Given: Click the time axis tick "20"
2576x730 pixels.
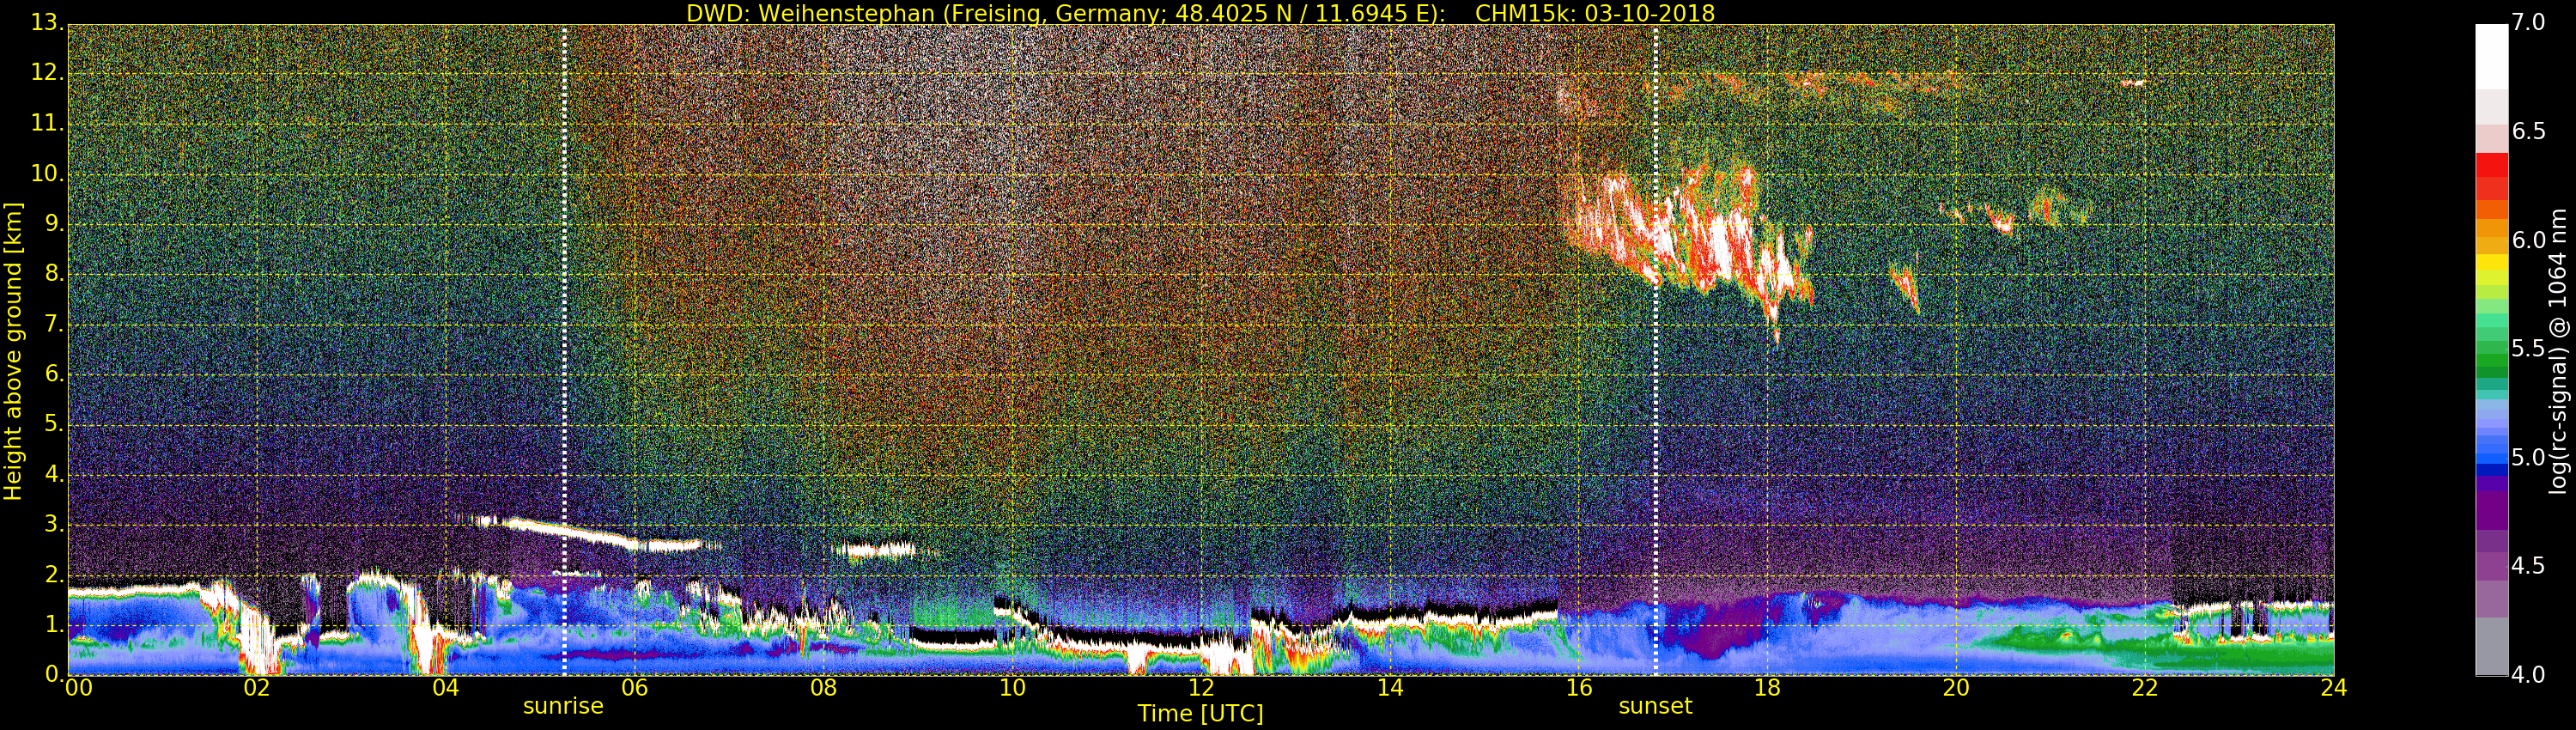Looking at the screenshot, I should tap(1957, 688).
